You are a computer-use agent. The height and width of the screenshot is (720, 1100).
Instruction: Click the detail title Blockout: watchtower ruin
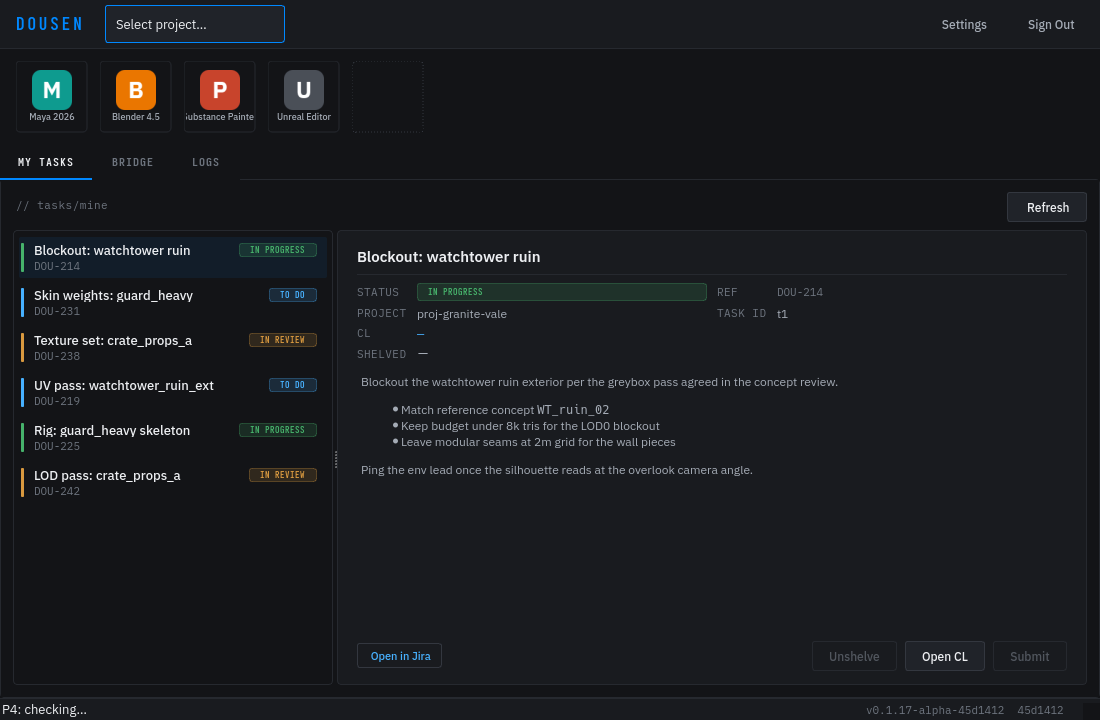point(448,257)
